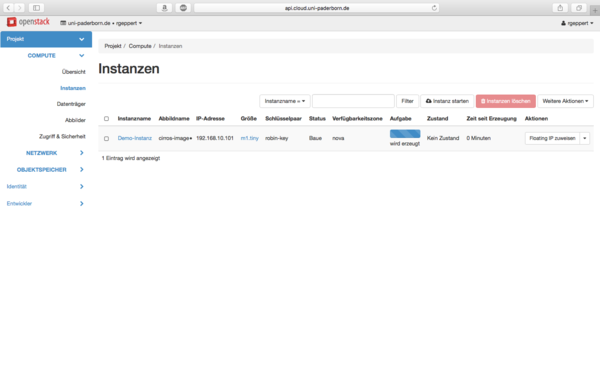Viewport: 600px width, 375px height.
Task: Click the IP address 192.168.10.101
Action: (215, 138)
